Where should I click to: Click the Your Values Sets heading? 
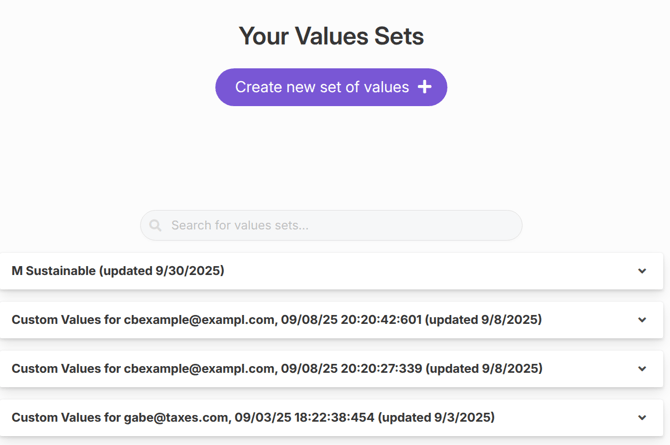point(331,37)
